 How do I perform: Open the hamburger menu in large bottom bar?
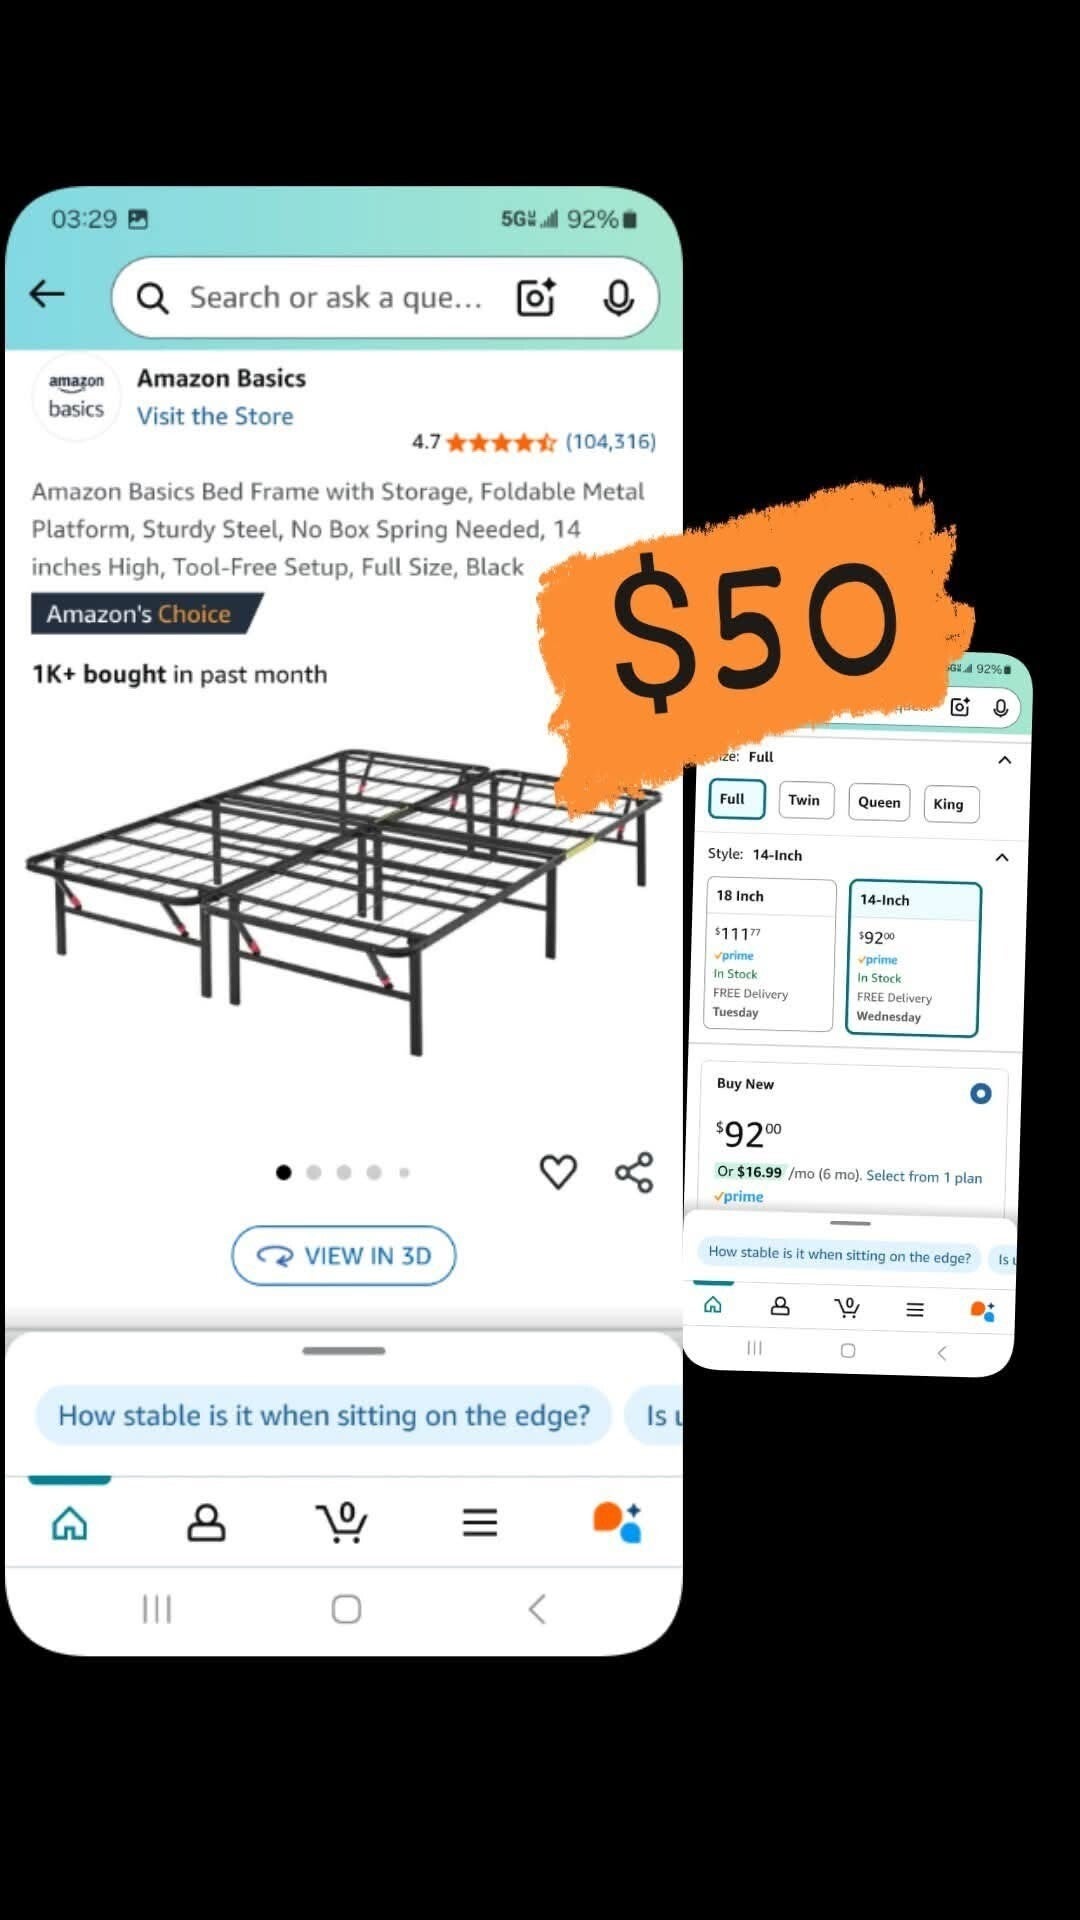click(480, 1522)
